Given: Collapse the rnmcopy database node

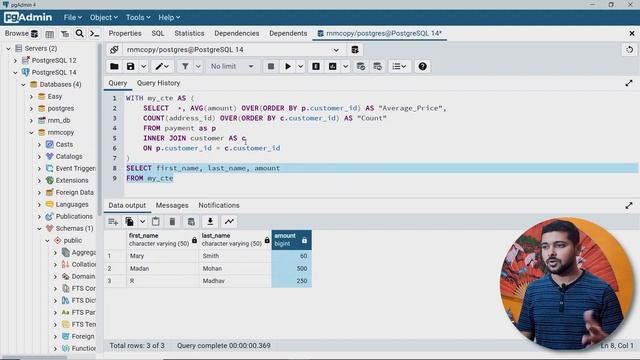Looking at the screenshot, I should [x=31, y=133].
